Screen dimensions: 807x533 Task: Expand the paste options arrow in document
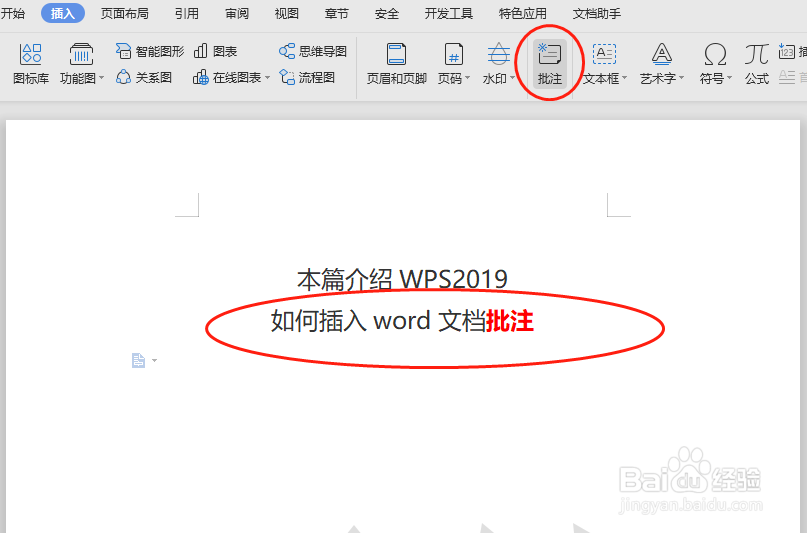coord(154,361)
